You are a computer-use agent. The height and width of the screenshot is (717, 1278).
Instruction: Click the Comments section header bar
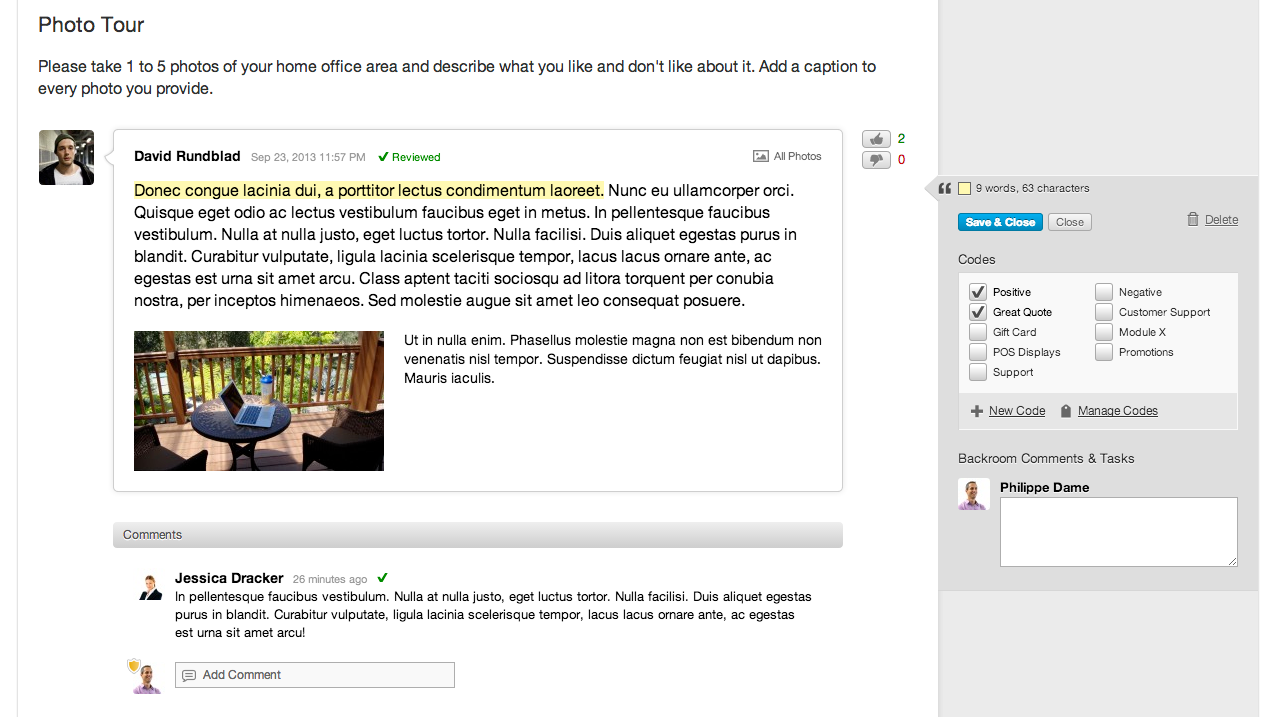(x=478, y=535)
